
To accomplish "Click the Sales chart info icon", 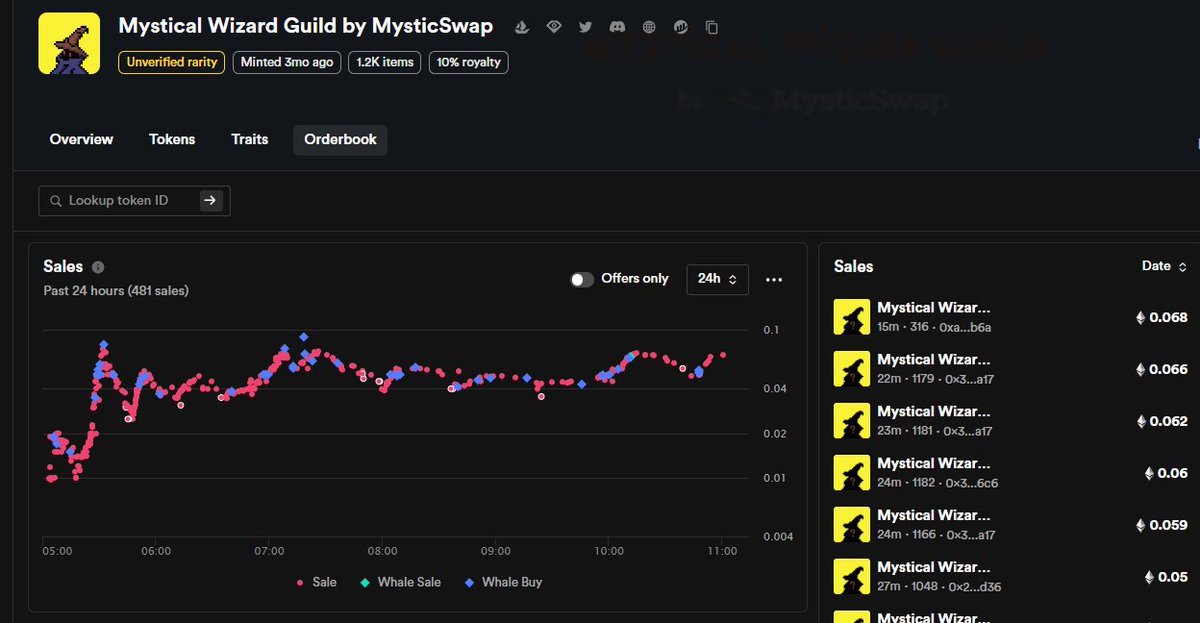I will (x=98, y=267).
